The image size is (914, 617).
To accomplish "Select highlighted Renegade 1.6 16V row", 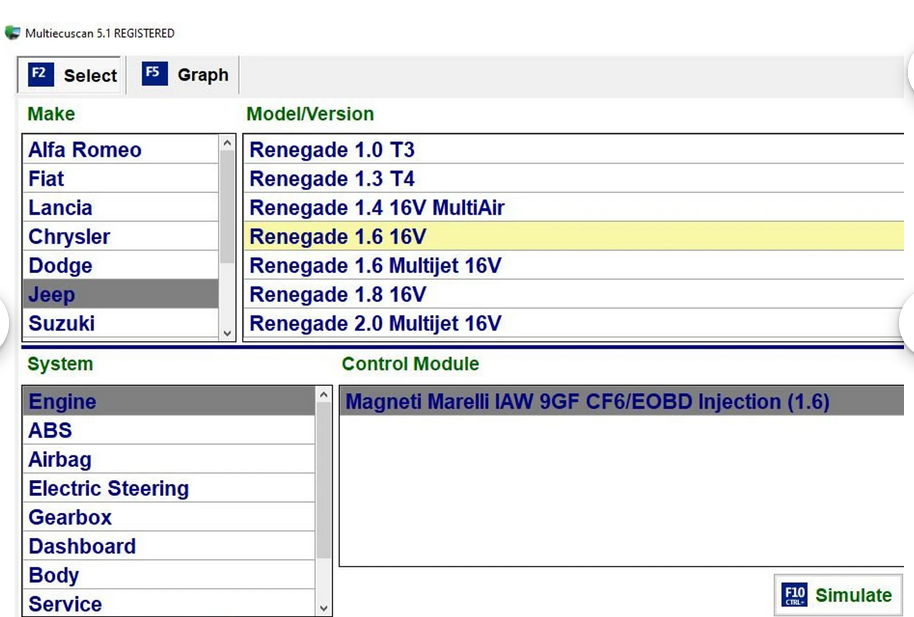I will tap(574, 236).
